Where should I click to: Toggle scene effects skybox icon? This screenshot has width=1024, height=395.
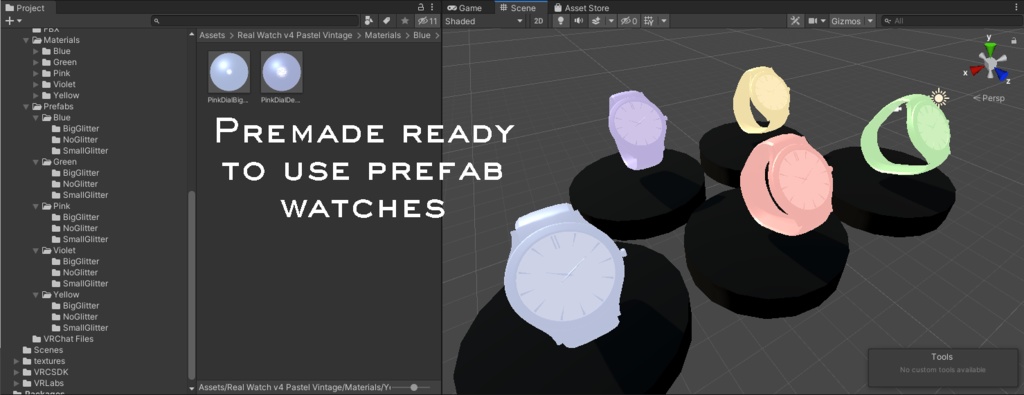pyautogui.click(x=596, y=21)
